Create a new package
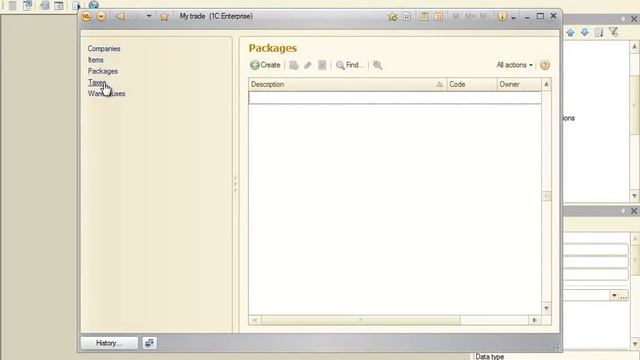 tap(265, 65)
